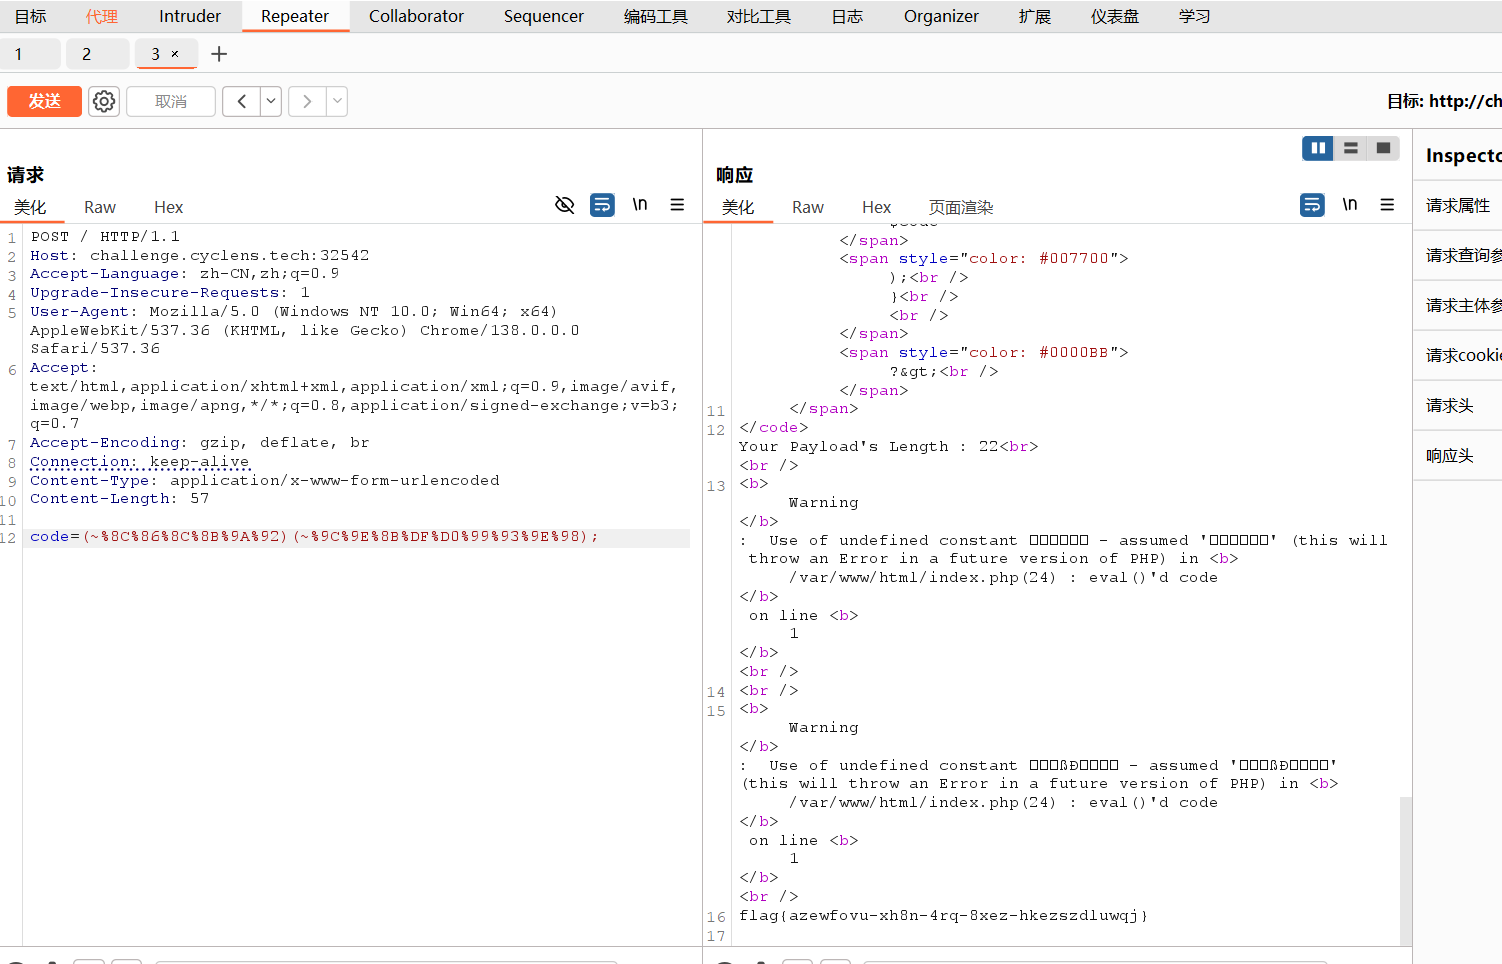Screen dimensions: 1502x964
Task: Click the 发送 send button
Action: (x=44, y=101)
